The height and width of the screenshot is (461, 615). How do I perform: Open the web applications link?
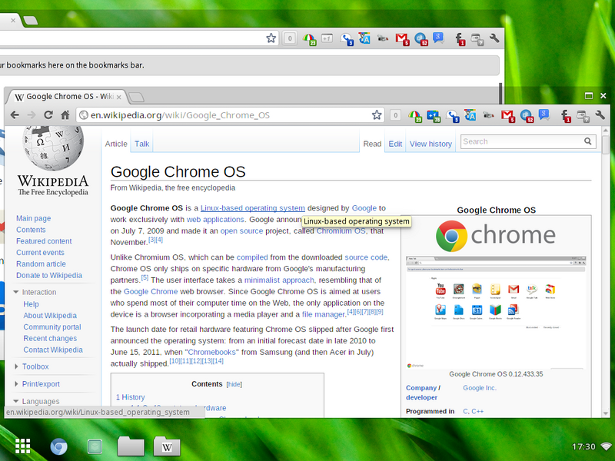tap(215, 219)
